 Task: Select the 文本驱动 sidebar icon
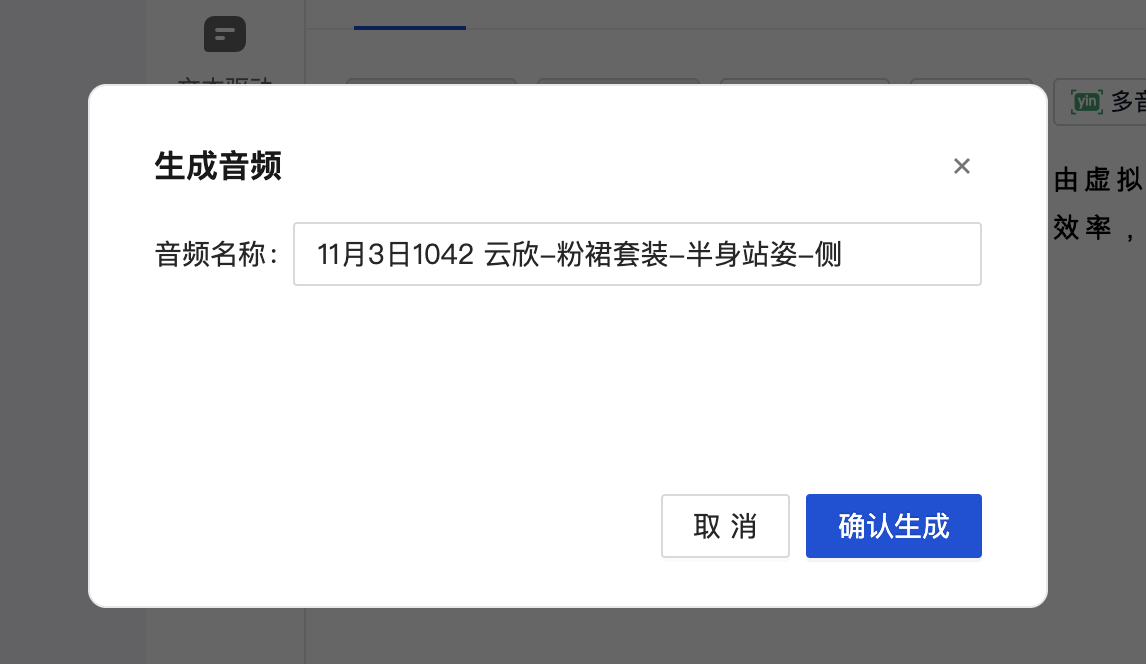tap(224, 34)
